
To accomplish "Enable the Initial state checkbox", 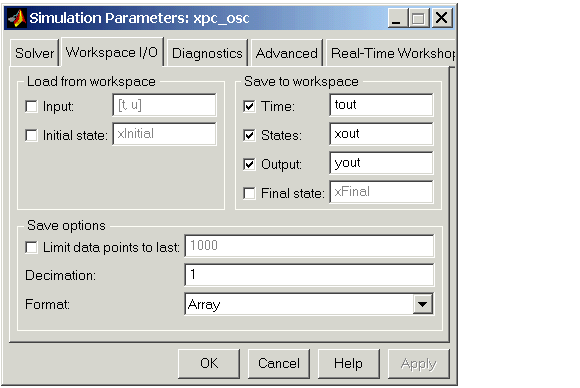I will 31,135.
